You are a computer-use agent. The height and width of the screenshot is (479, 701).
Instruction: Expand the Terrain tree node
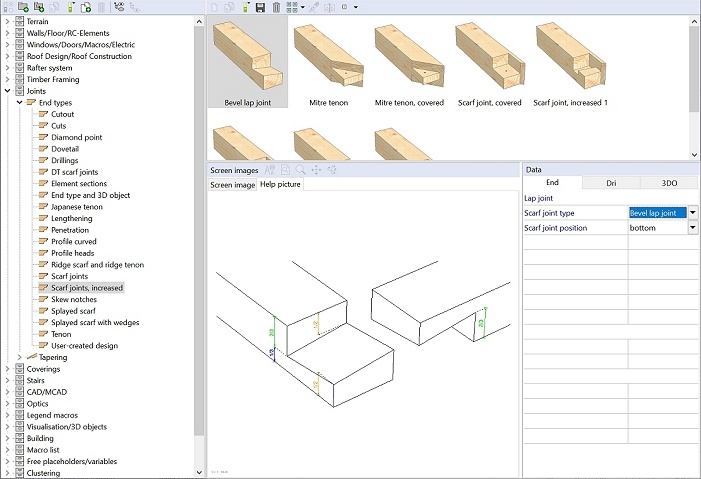pos(7,21)
